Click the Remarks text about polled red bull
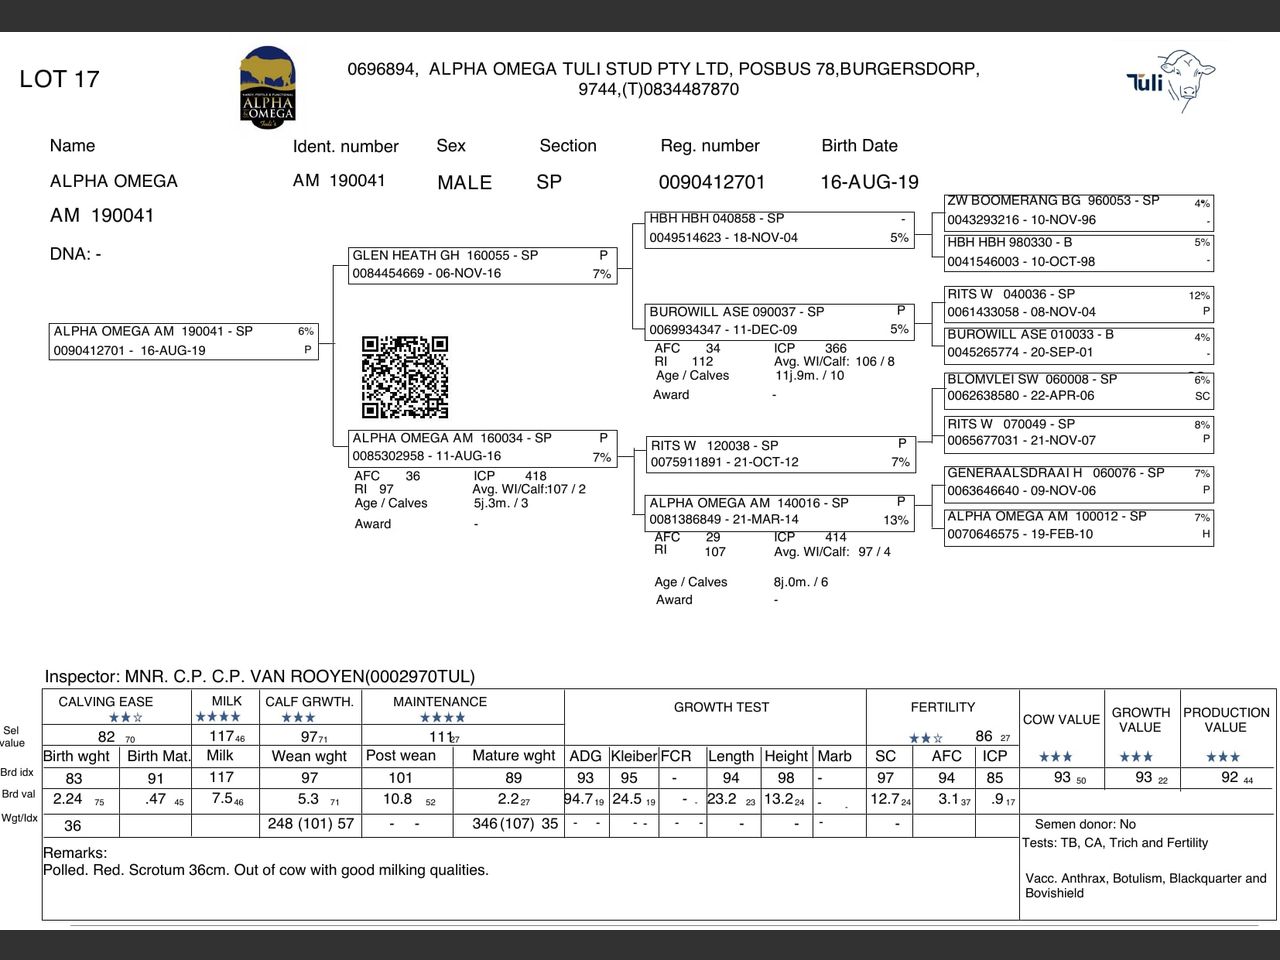 (266, 870)
